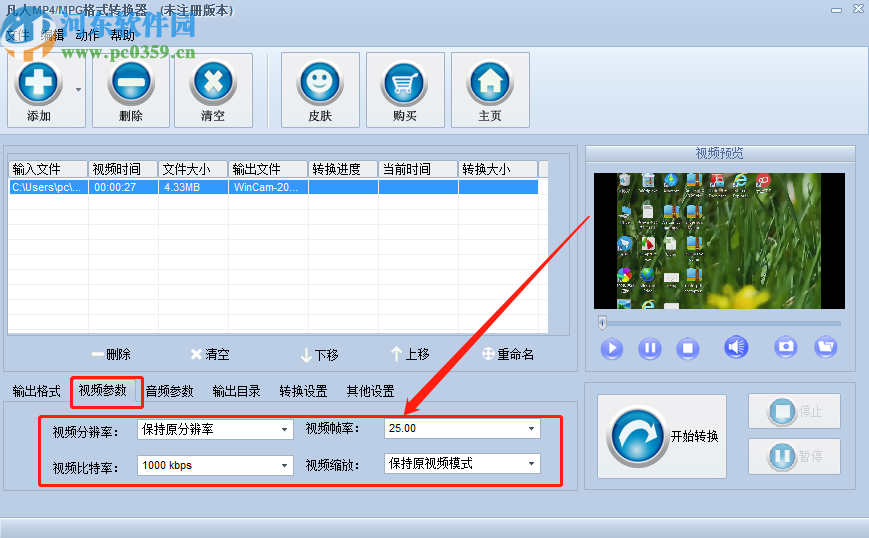Take a snapshot with the camera icon
Screen dimensions: 869x538
point(785,347)
